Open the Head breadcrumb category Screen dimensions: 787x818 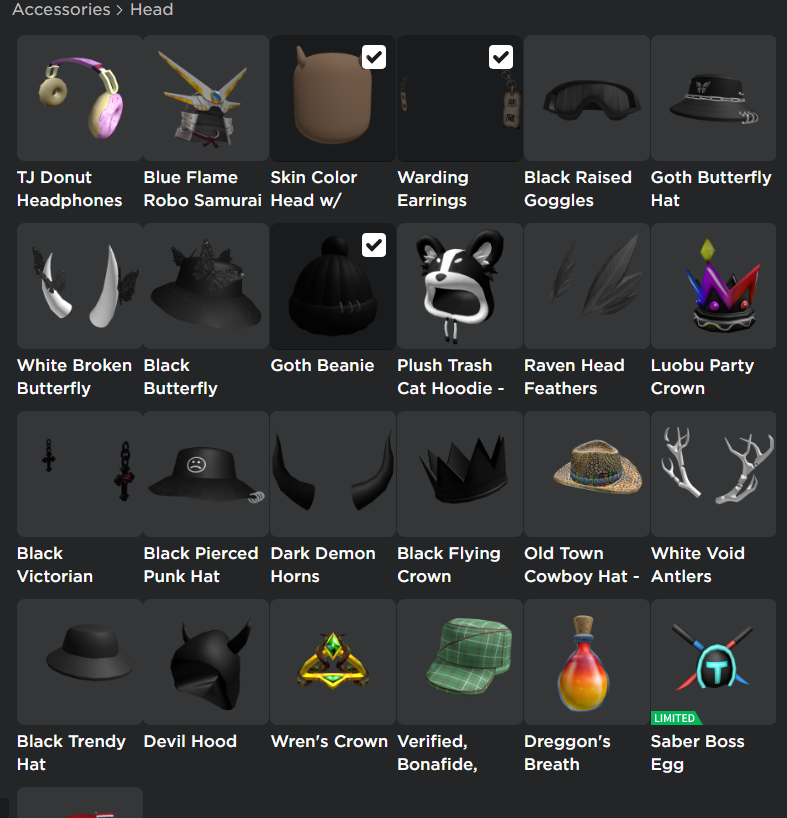[151, 9]
